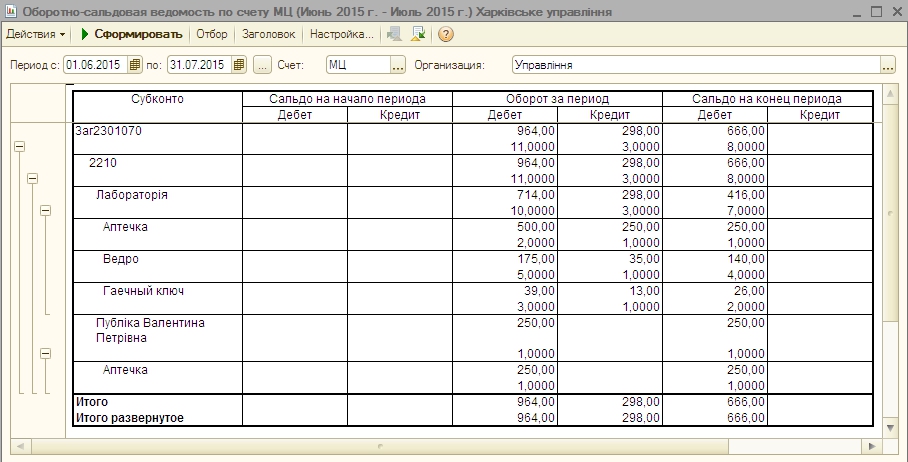Click the 416,00 ending balance cell
This screenshot has width=908, height=462.
pos(746,195)
